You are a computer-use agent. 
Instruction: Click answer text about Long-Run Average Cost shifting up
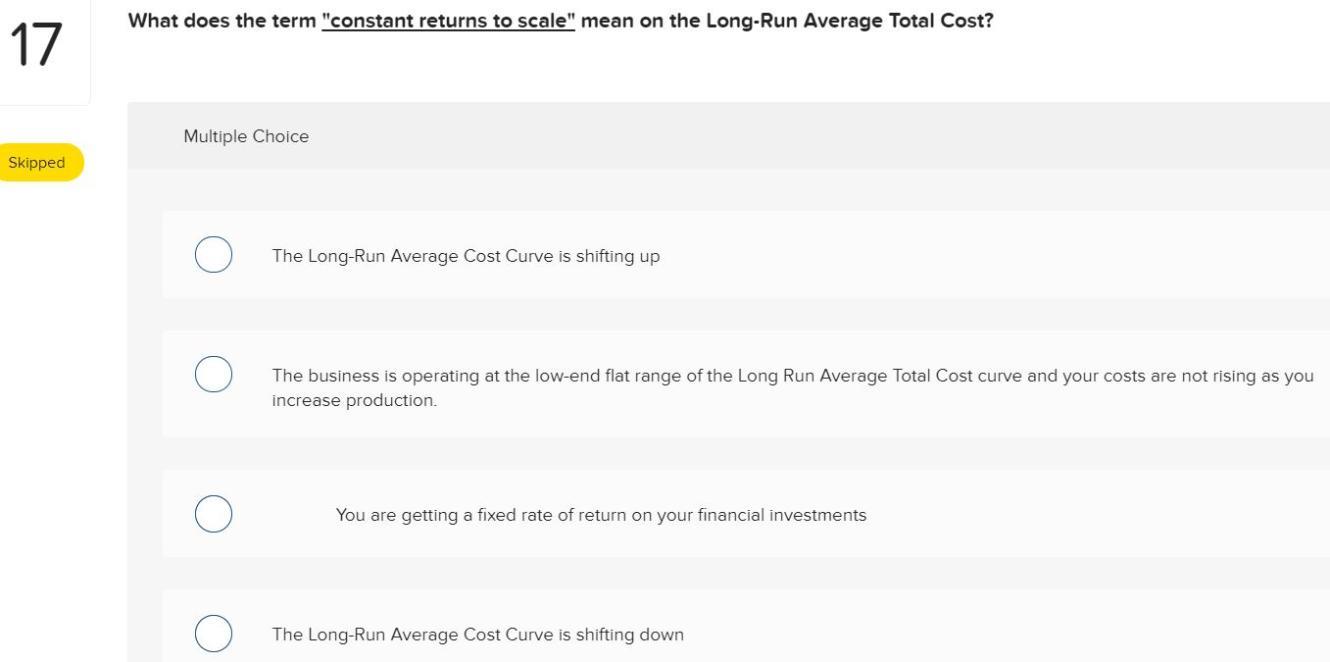coord(465,255)
